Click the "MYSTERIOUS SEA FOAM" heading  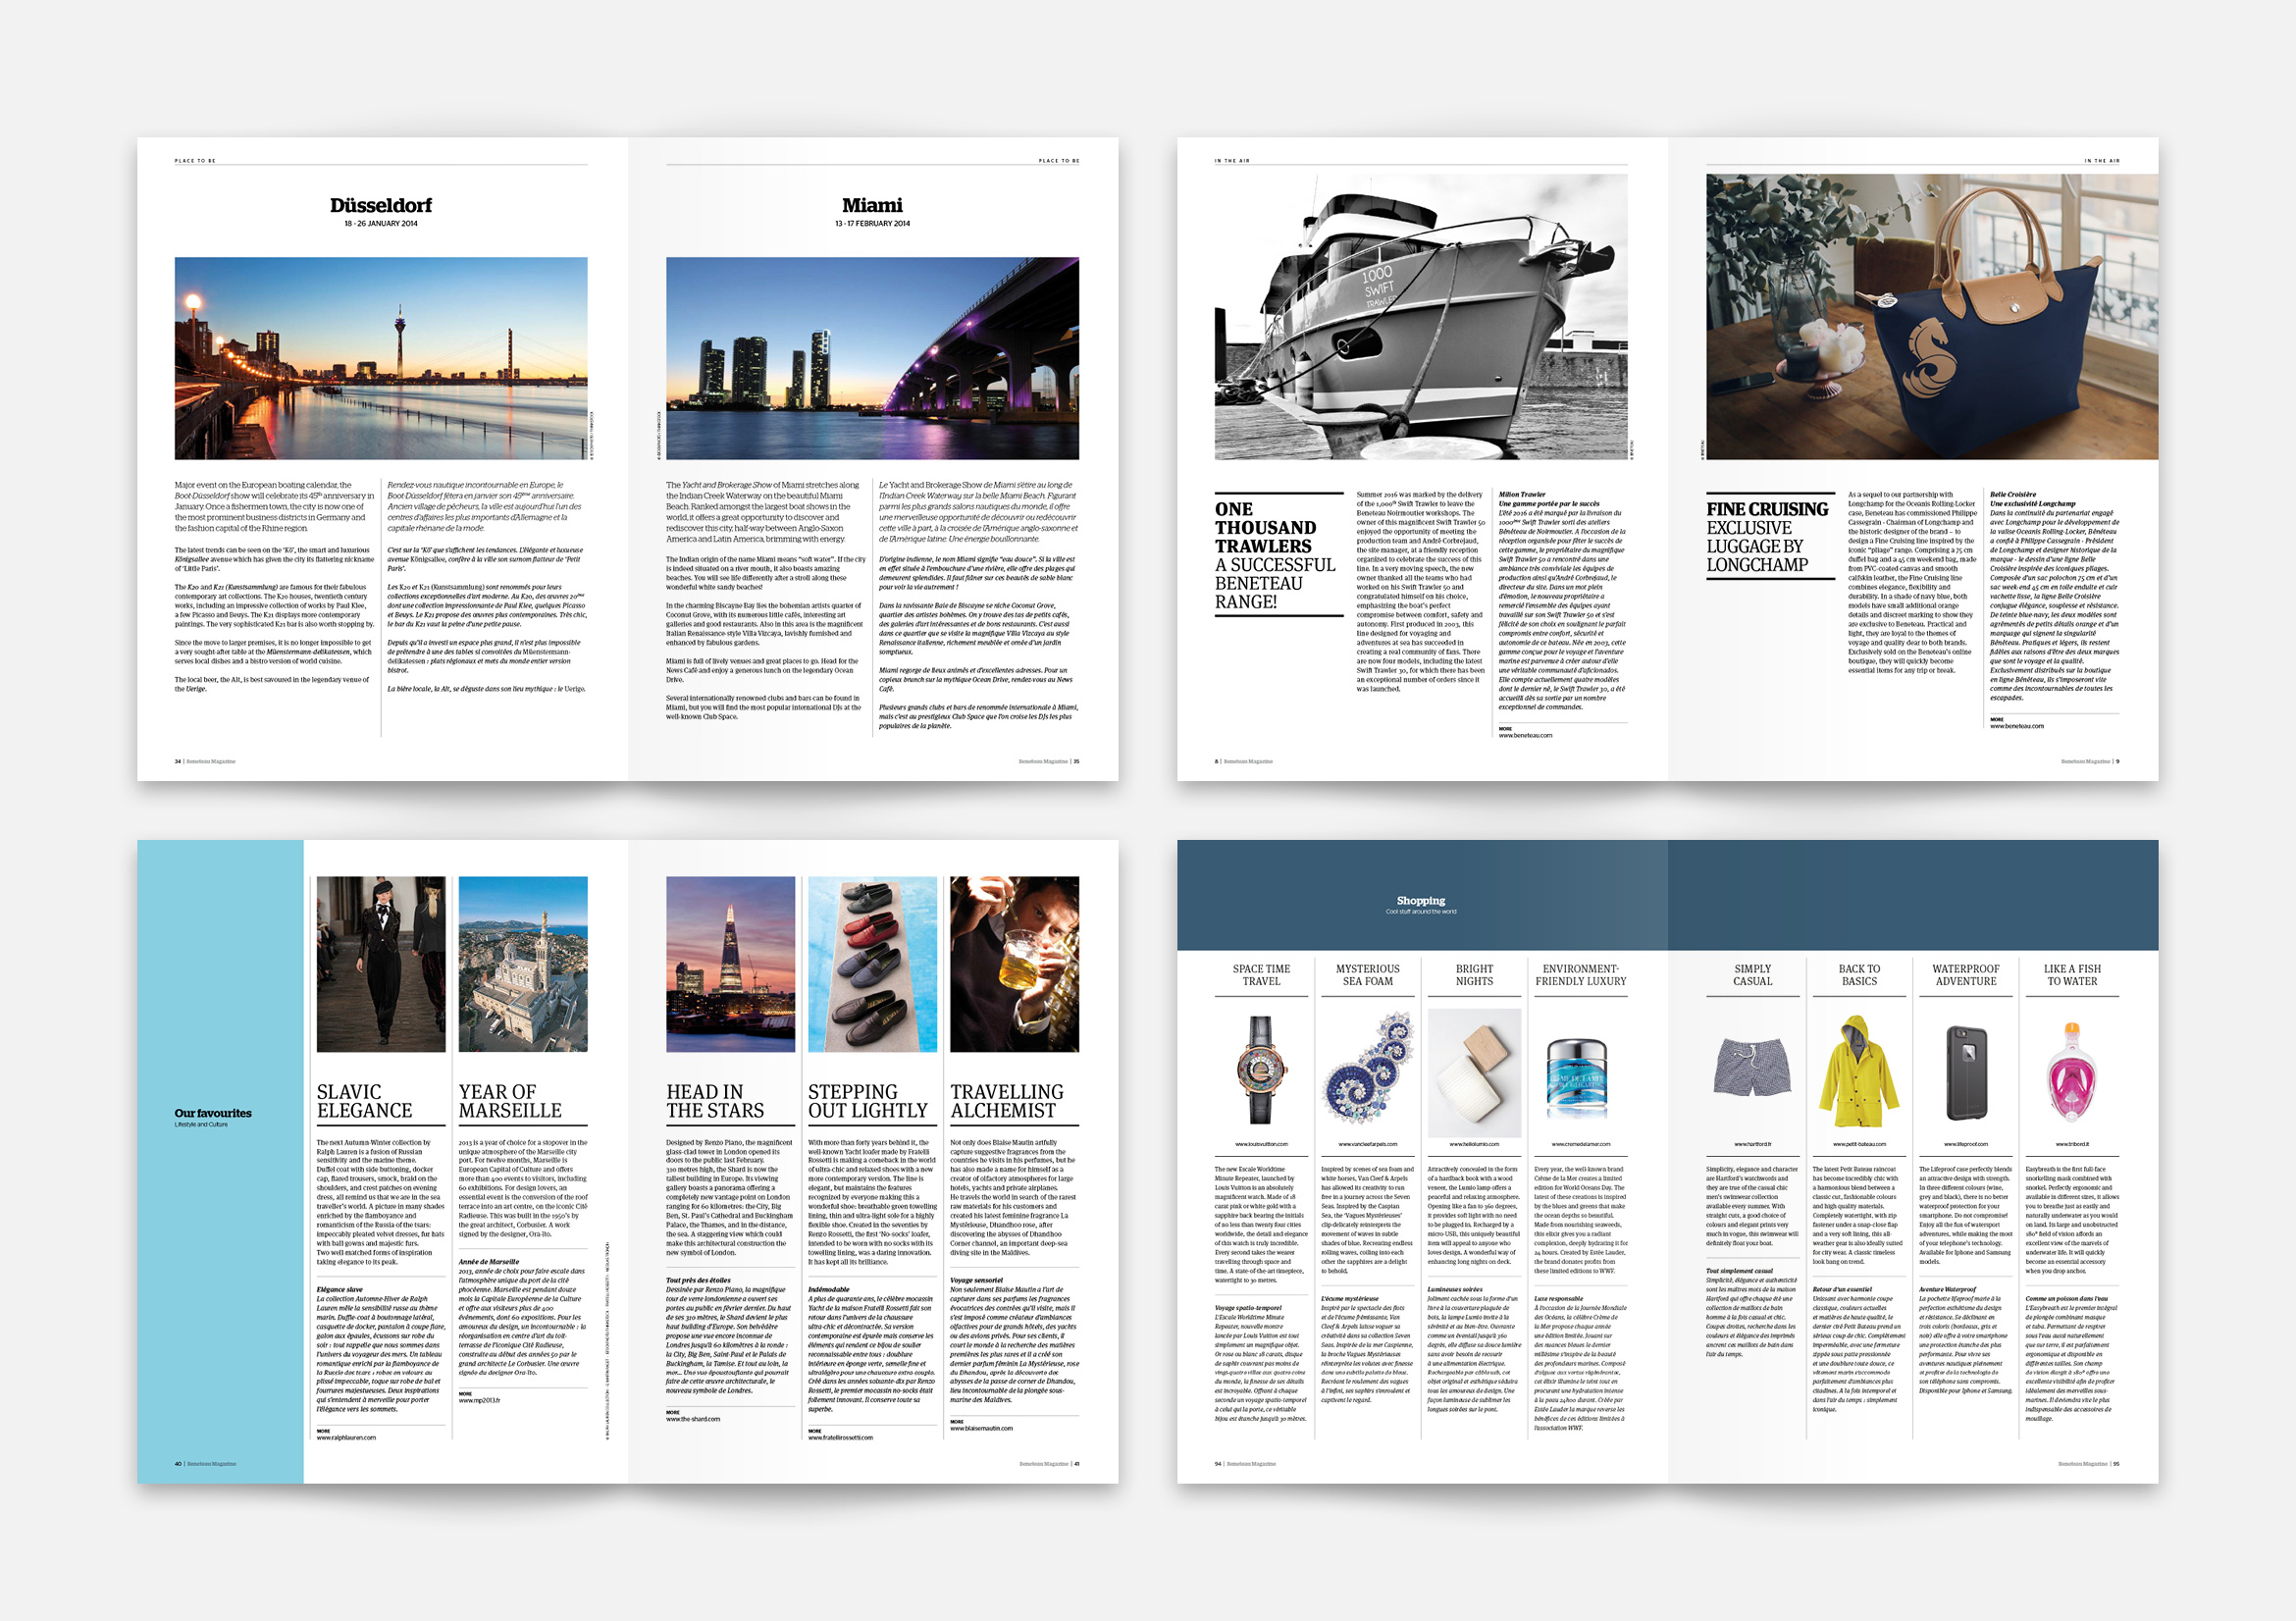tap(1368, 975)
